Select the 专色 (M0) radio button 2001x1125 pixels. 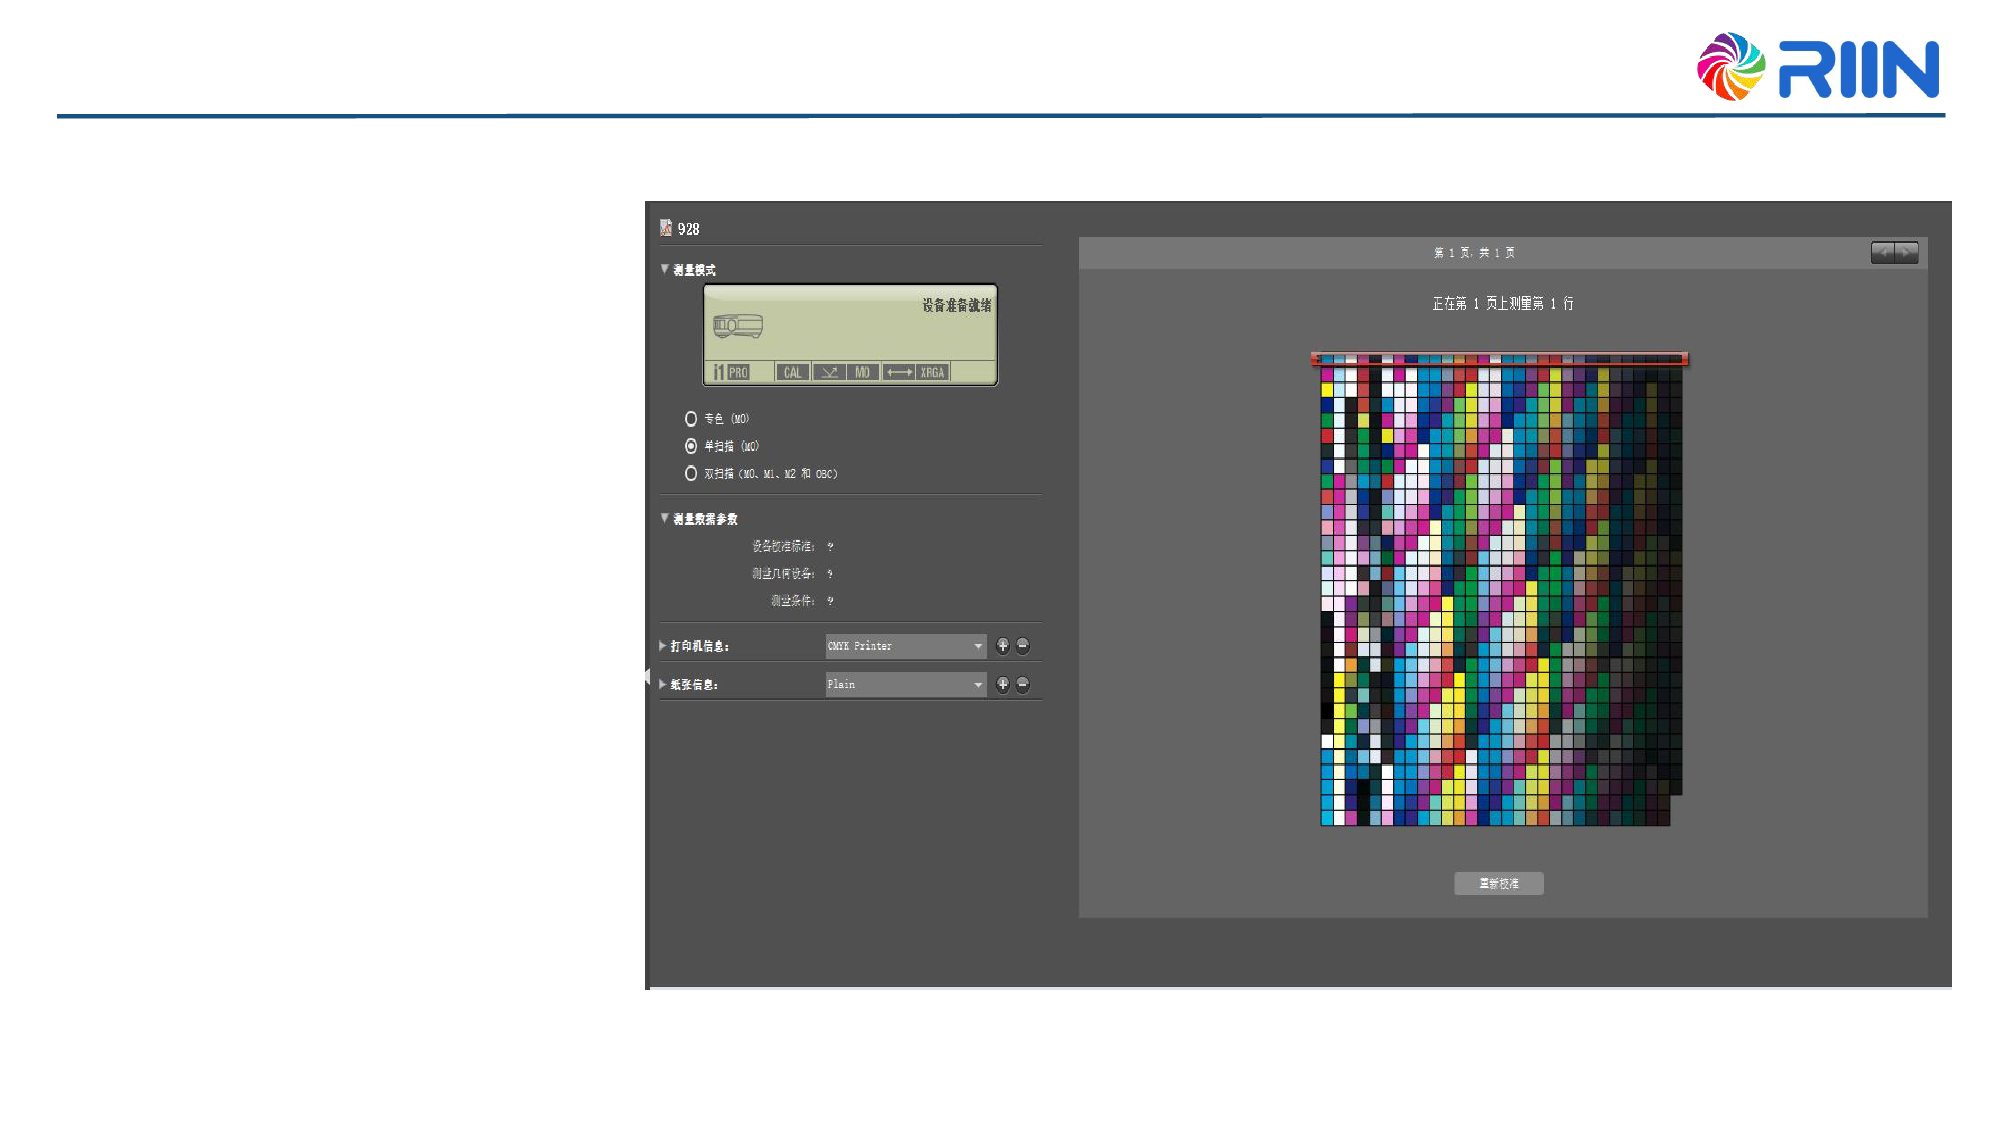click(691, 419)
